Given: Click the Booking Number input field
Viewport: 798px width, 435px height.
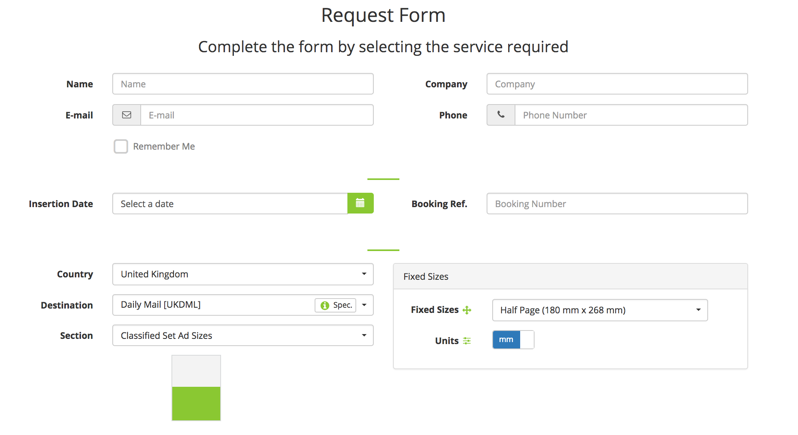Looking at the screenshot, I should click(617, 204).
